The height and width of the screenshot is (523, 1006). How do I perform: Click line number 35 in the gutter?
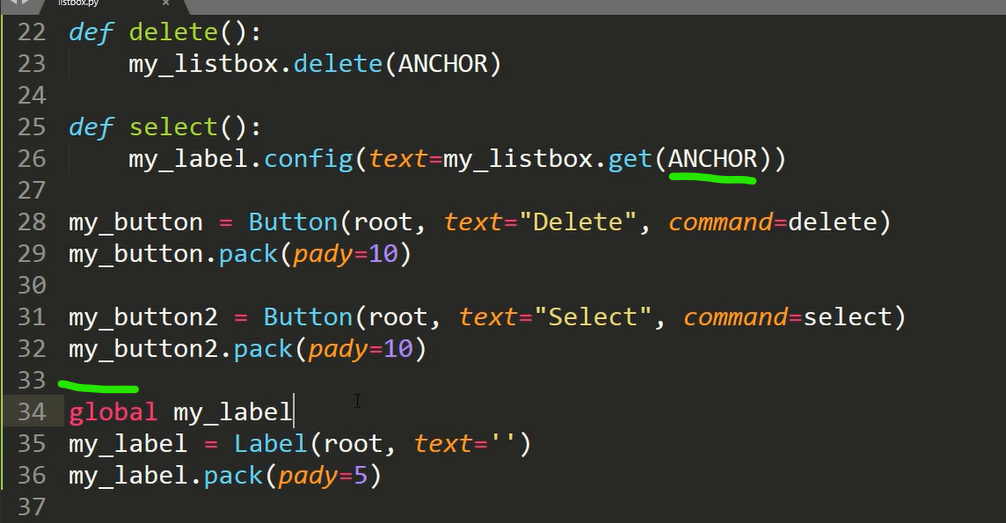(32, 443)
